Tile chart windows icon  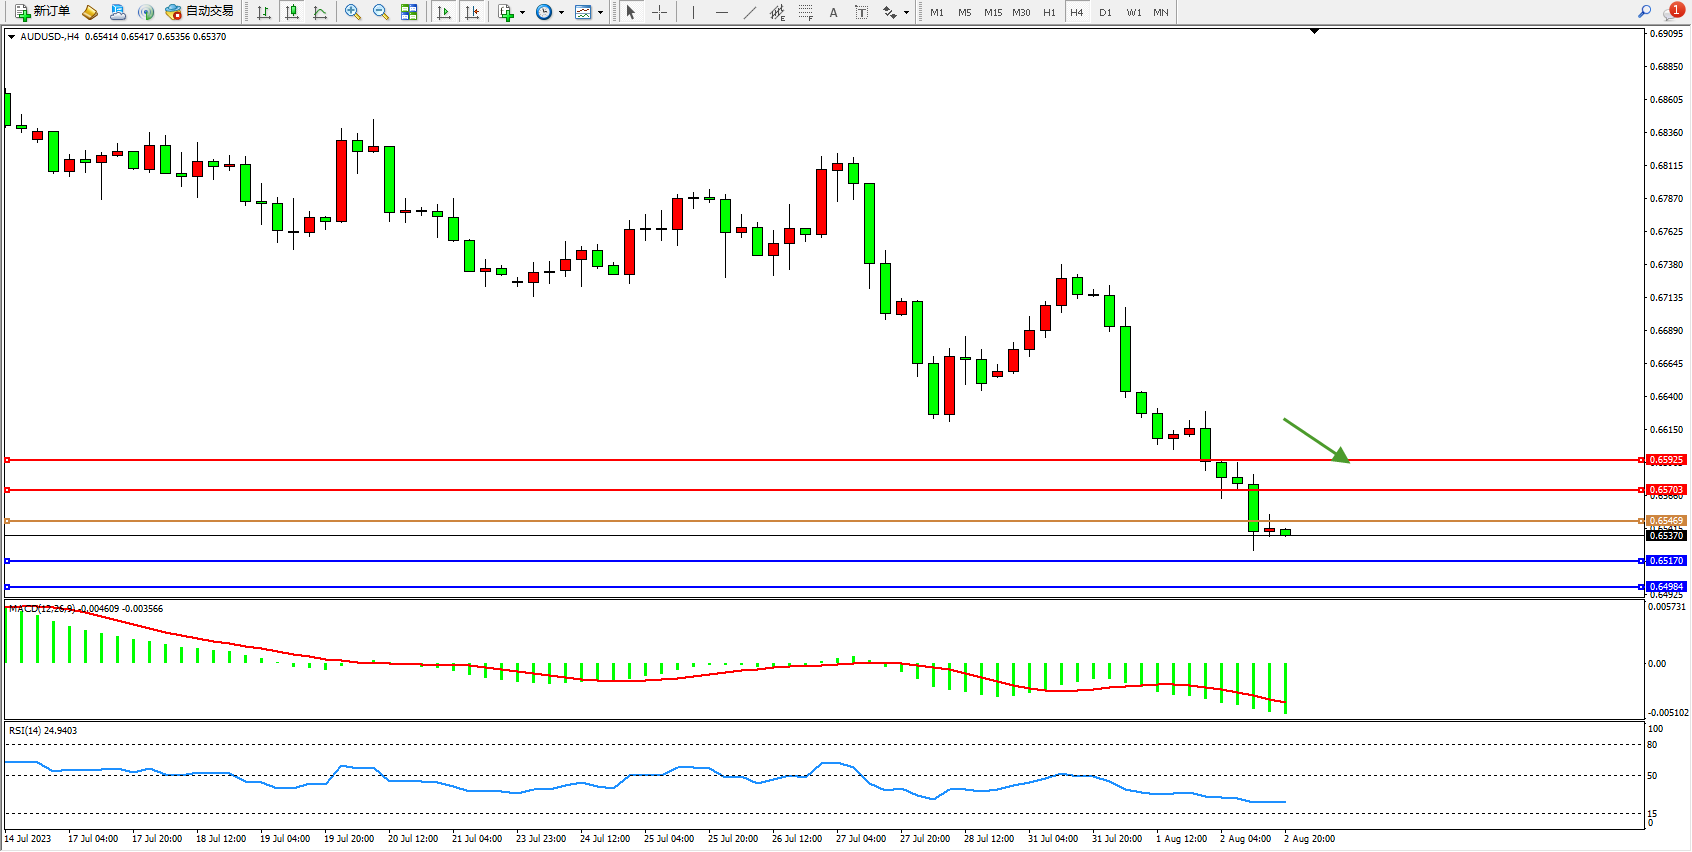pyautogui.click(x=409, y=12)
